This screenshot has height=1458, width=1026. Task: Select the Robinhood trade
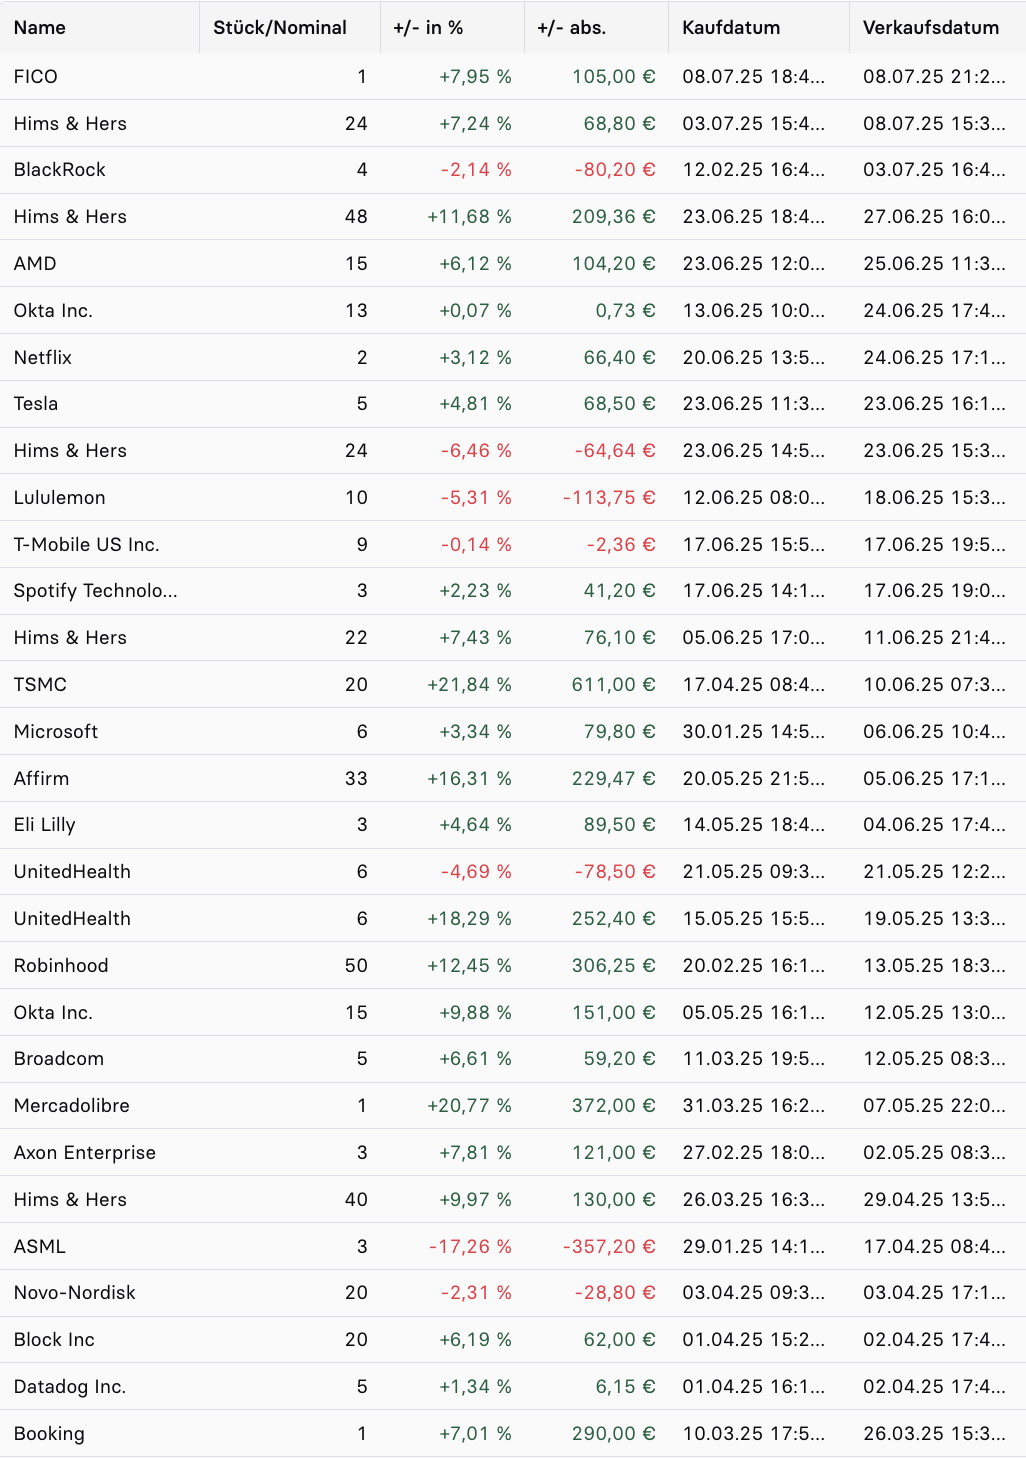(513, 966)
